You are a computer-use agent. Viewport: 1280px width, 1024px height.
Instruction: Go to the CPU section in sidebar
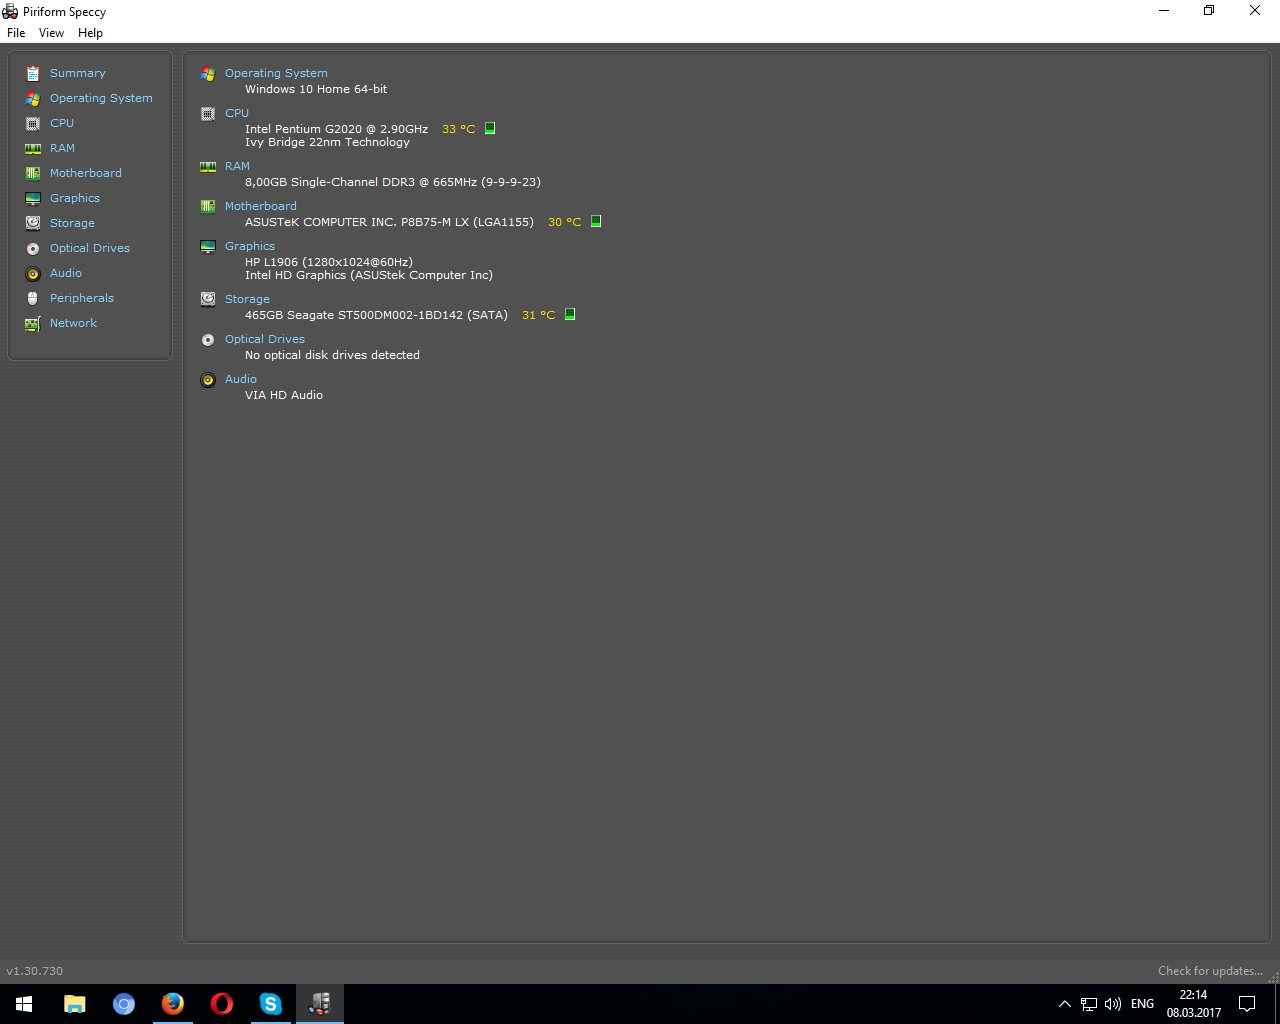pos(62,123)
